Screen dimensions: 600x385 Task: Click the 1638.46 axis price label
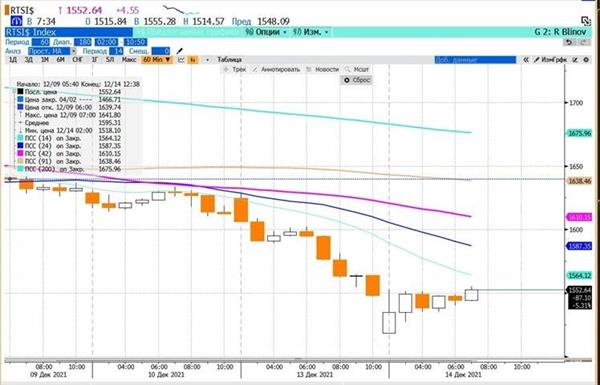(579, 181)
